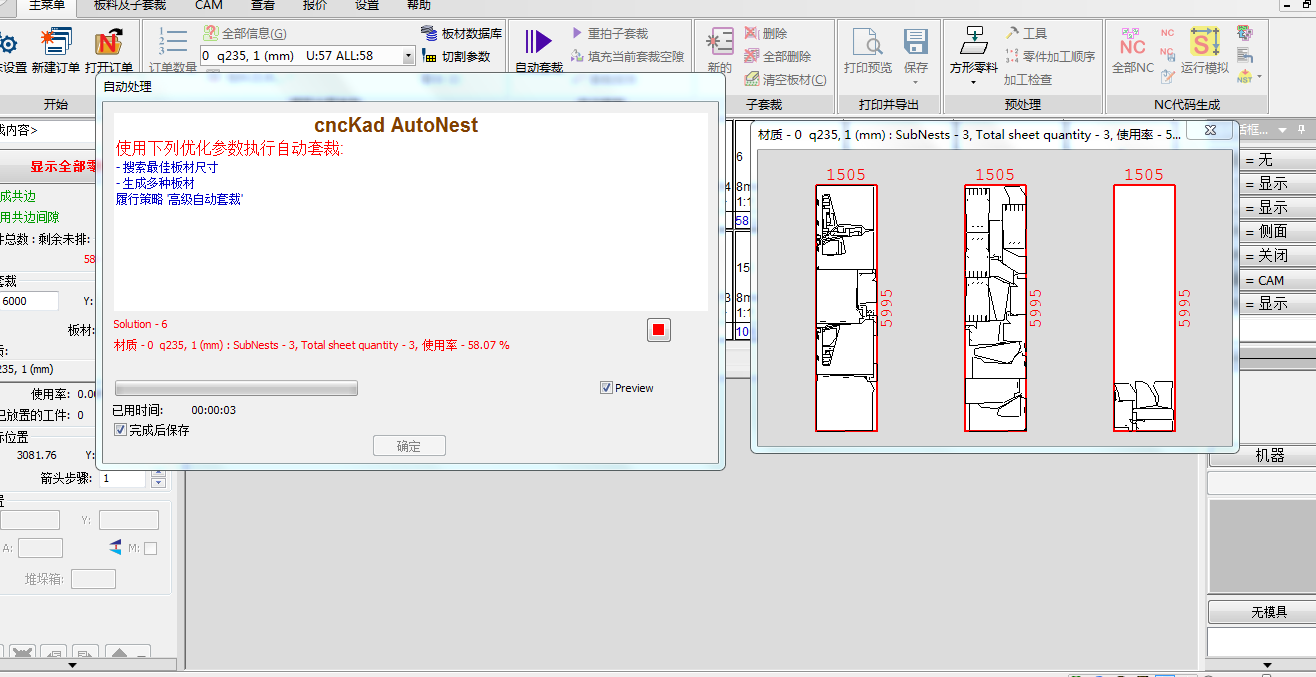Open the 设置 ribbon tab
The height and width of the screenshot is (677, 1316).
(367, 5)
